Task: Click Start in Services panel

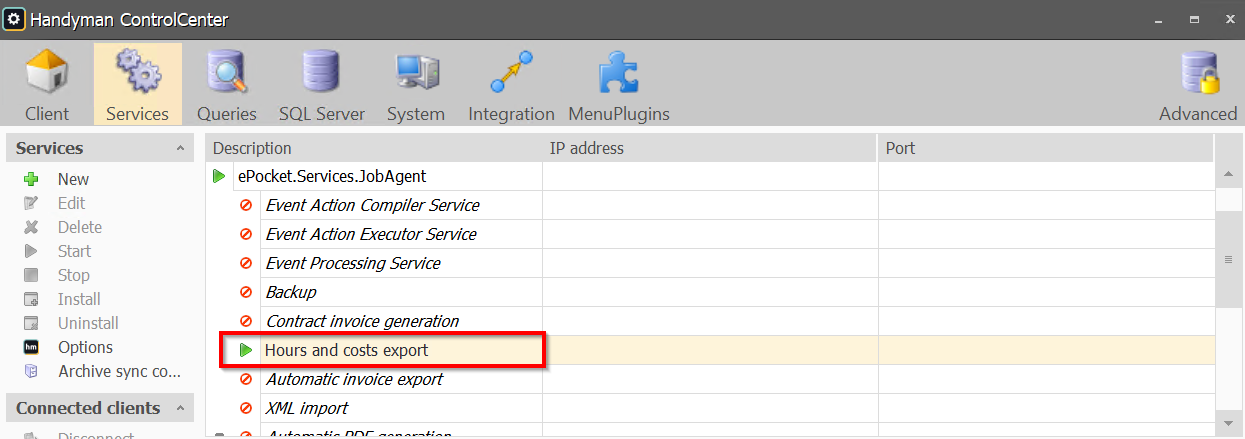Action: coord(74,251)
